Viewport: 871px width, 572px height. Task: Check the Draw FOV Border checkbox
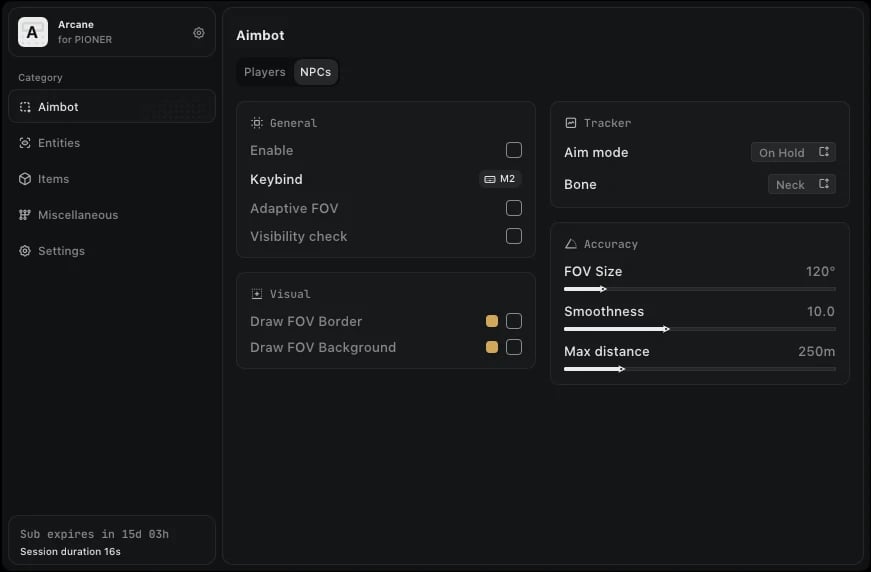click(x=514, y=321)
